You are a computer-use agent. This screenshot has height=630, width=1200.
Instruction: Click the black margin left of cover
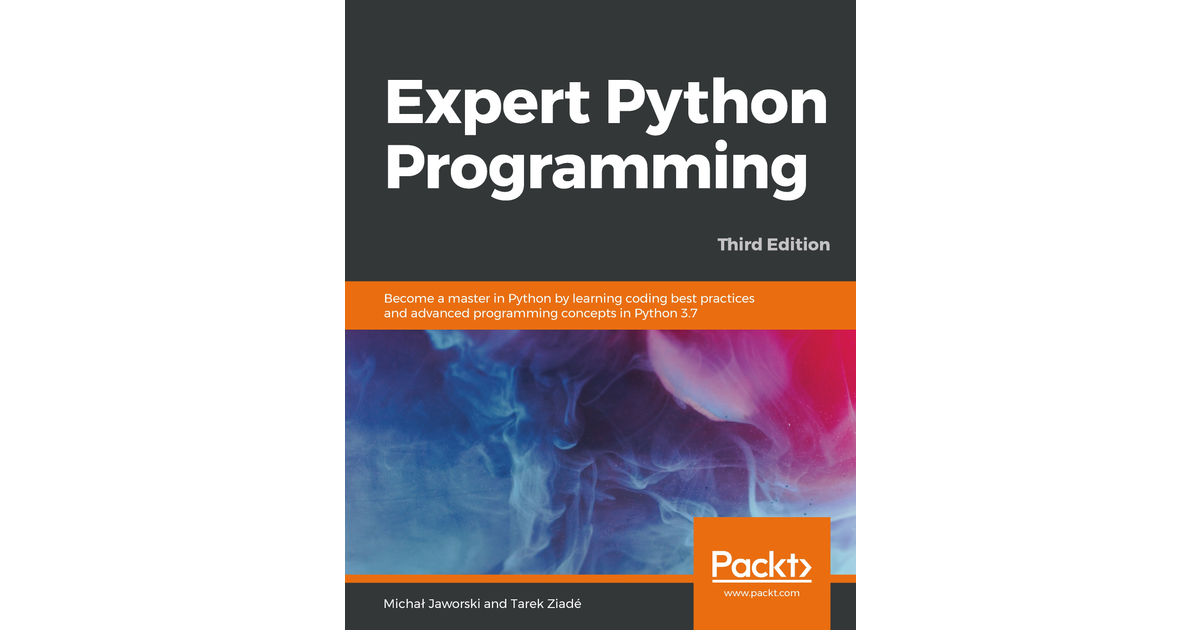point(170,315)
